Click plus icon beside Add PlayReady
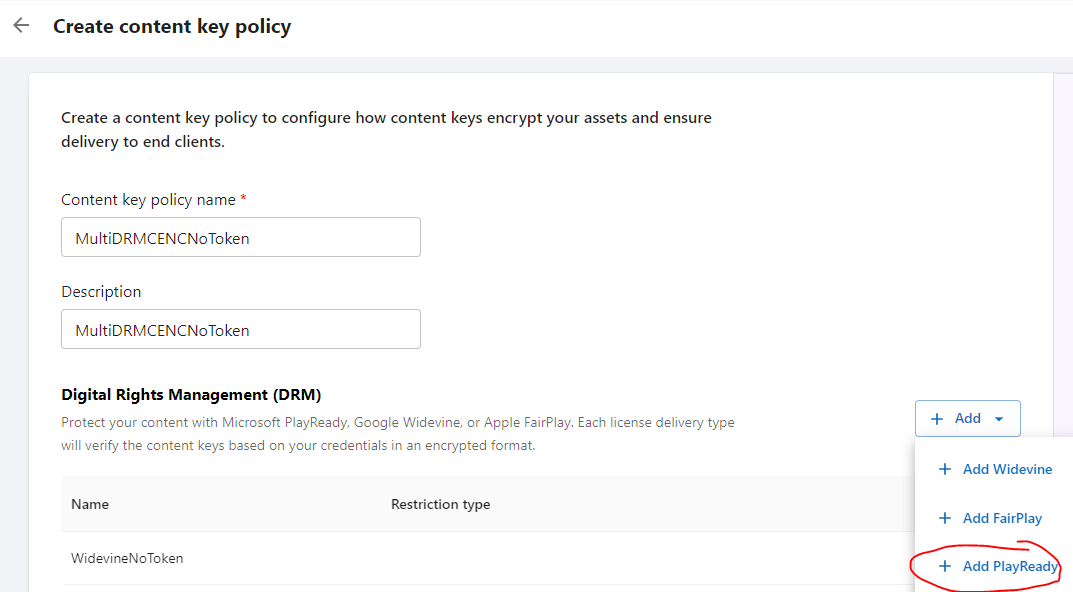1073x592 pixels. tap(944, 566)
